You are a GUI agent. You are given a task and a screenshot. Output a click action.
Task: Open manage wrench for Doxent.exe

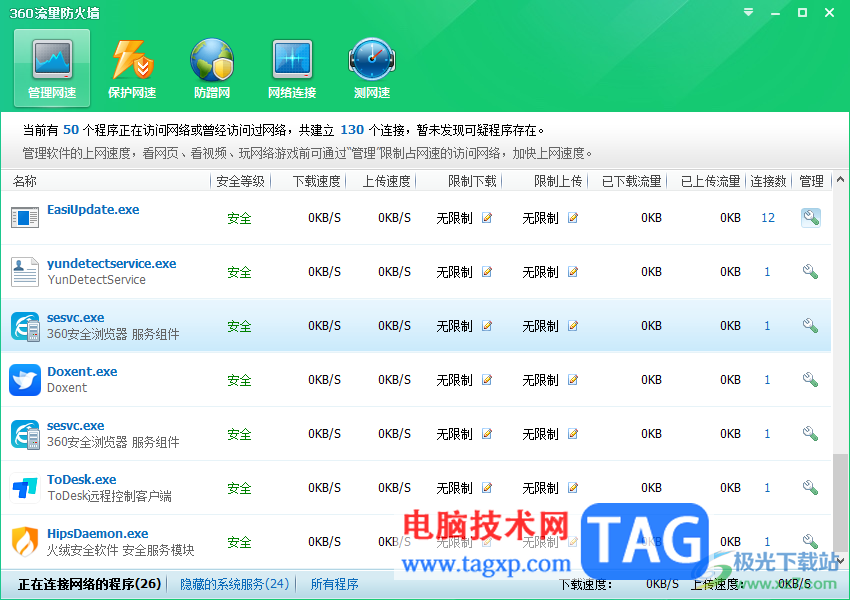tap(810, 379)
